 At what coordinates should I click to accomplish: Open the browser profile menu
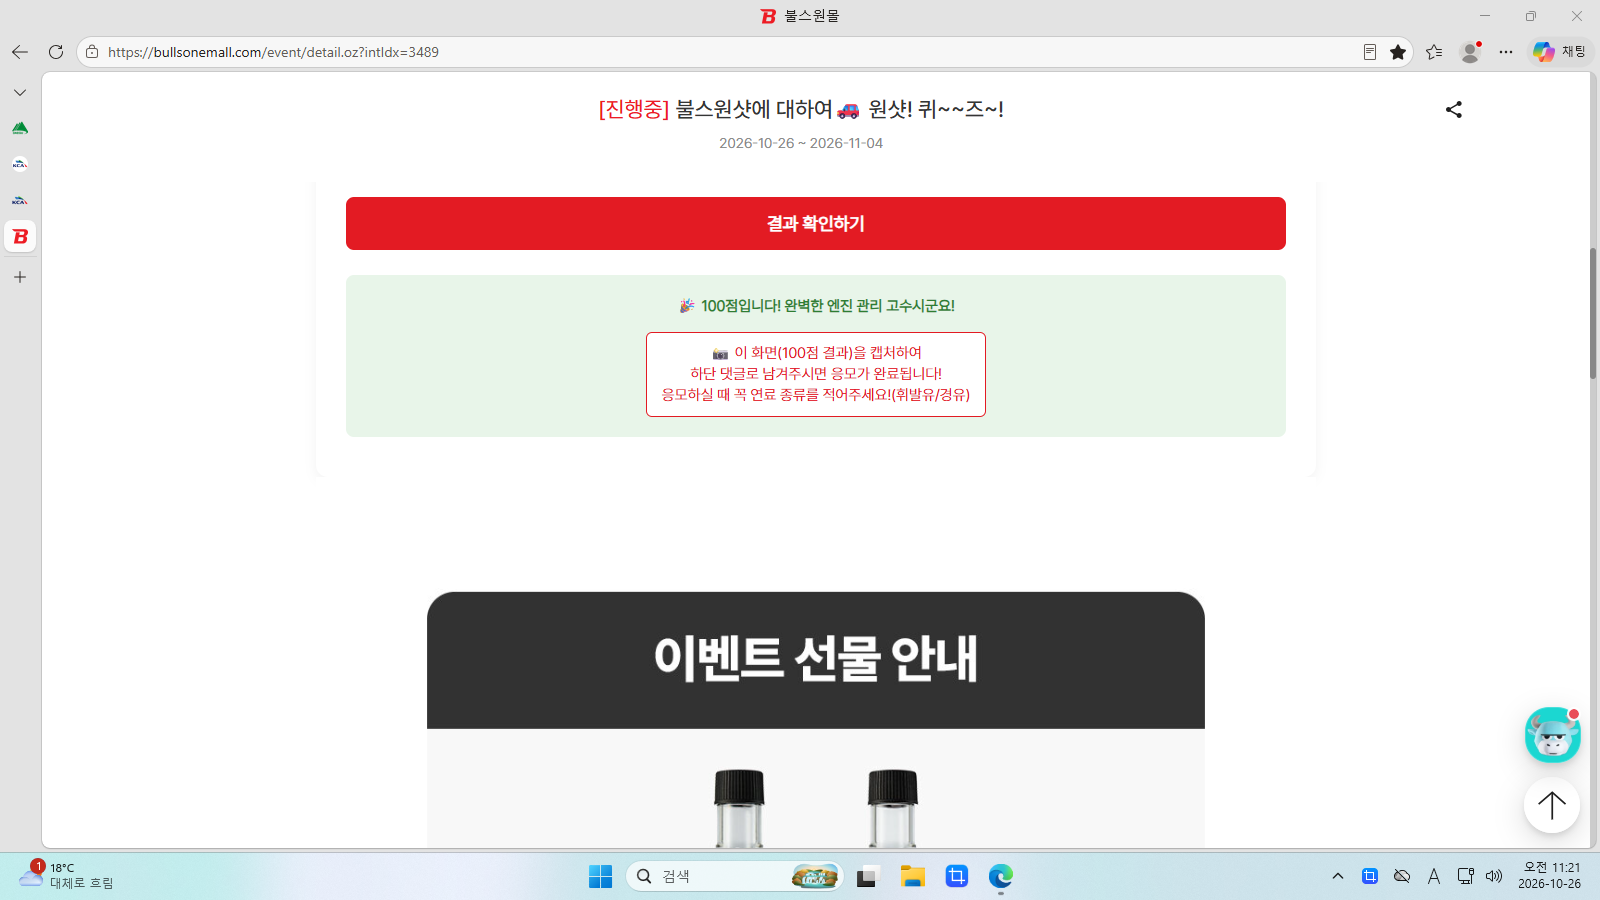point(1470,52)
